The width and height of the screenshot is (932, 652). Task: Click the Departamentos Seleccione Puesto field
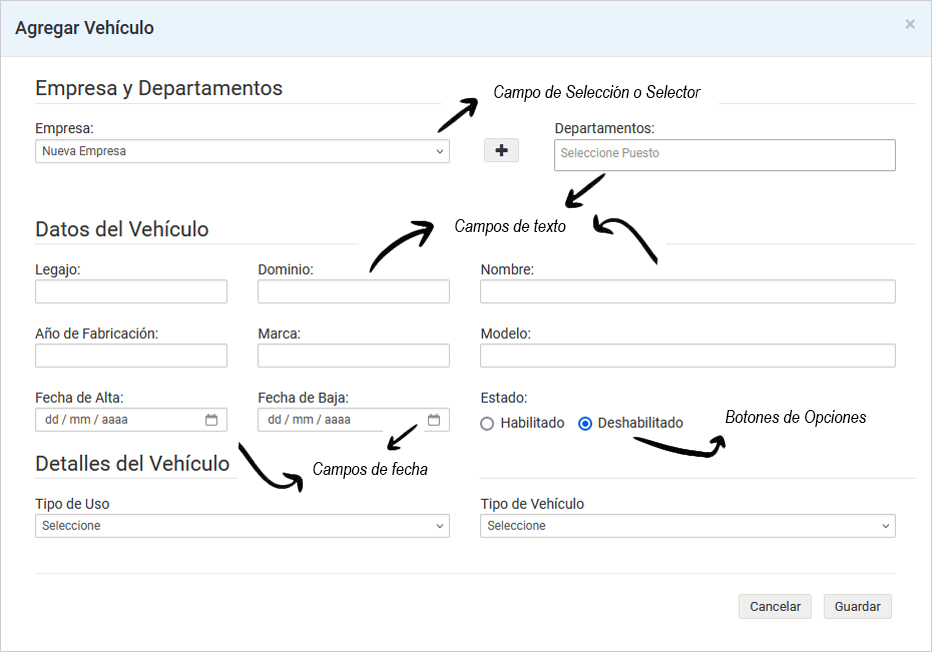pos(724,154)
